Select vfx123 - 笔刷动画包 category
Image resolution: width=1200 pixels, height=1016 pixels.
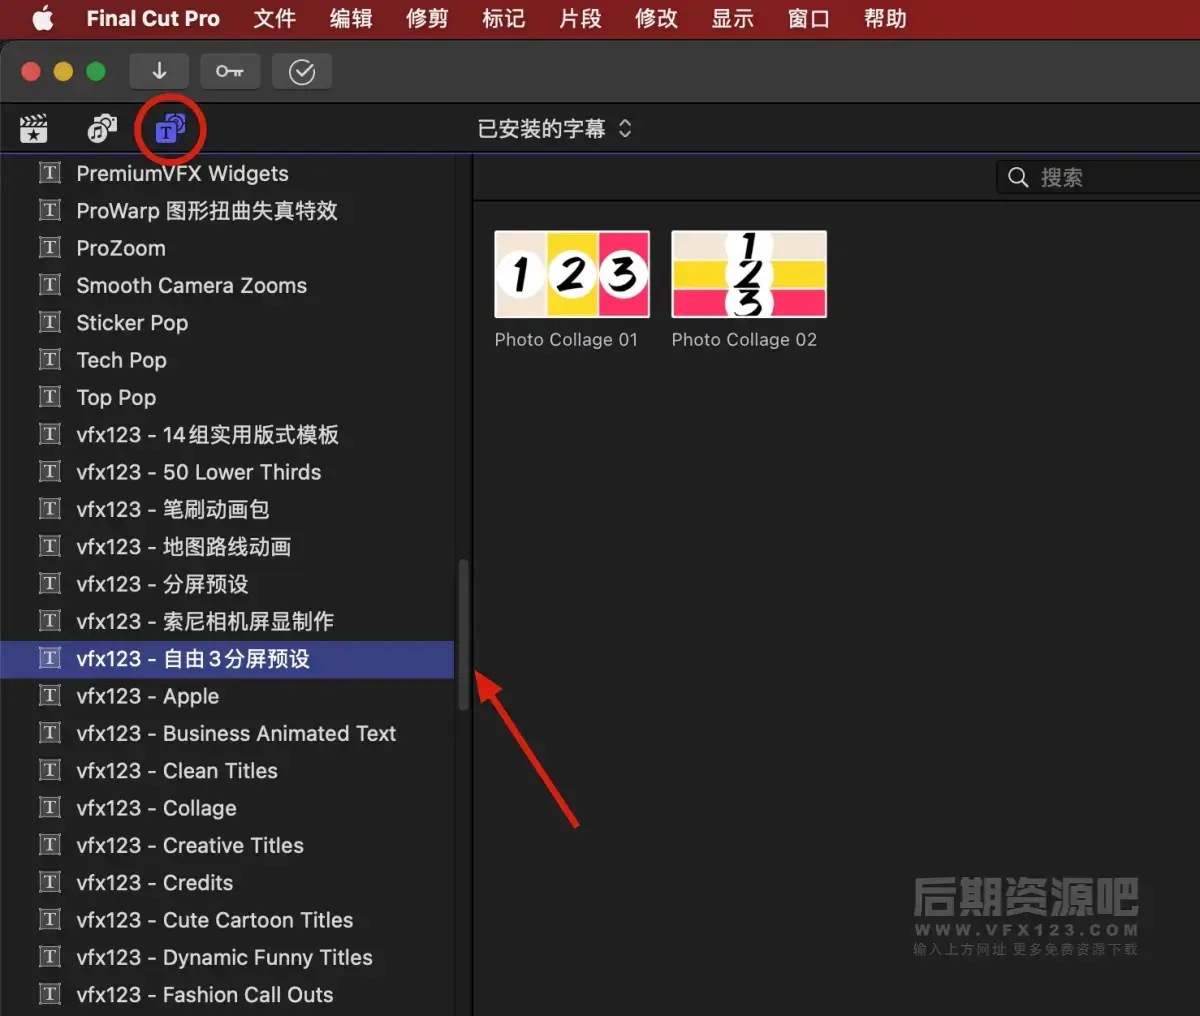point(227,509)
